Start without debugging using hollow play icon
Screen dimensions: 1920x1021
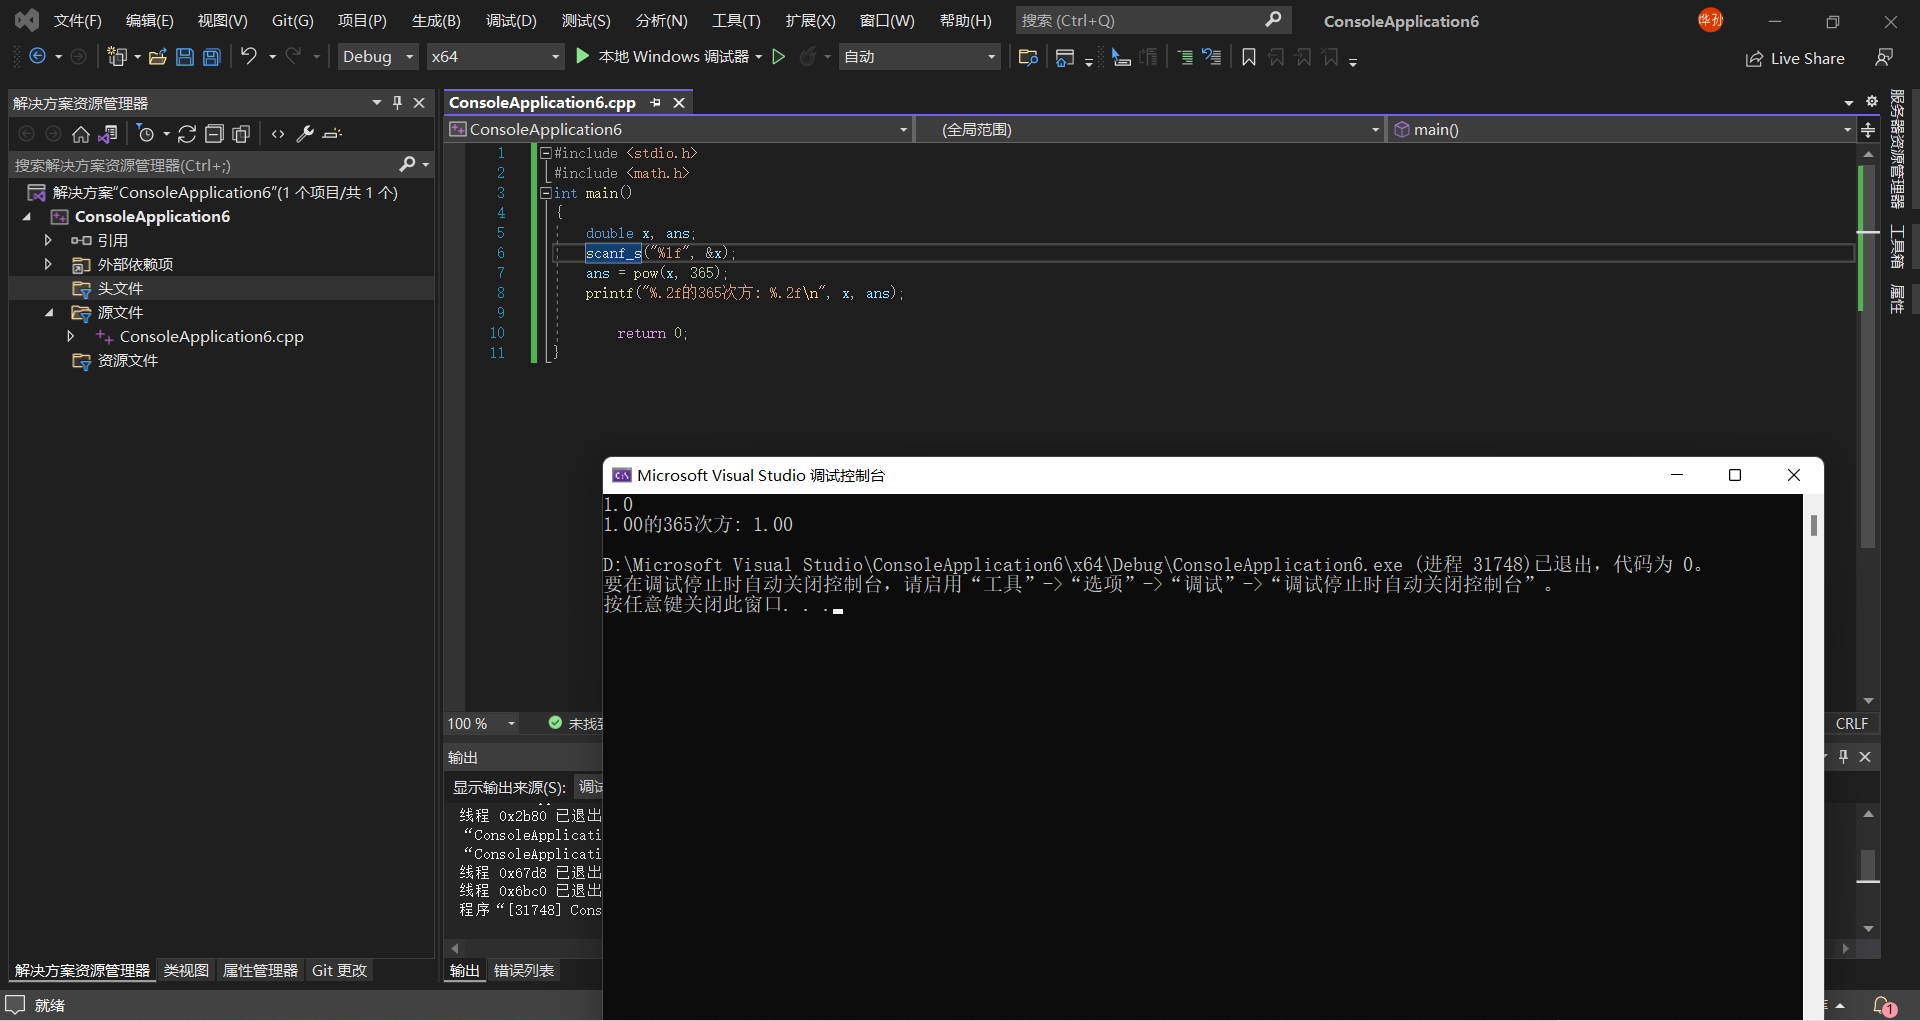pyautogui.click(x=779, y=57)
